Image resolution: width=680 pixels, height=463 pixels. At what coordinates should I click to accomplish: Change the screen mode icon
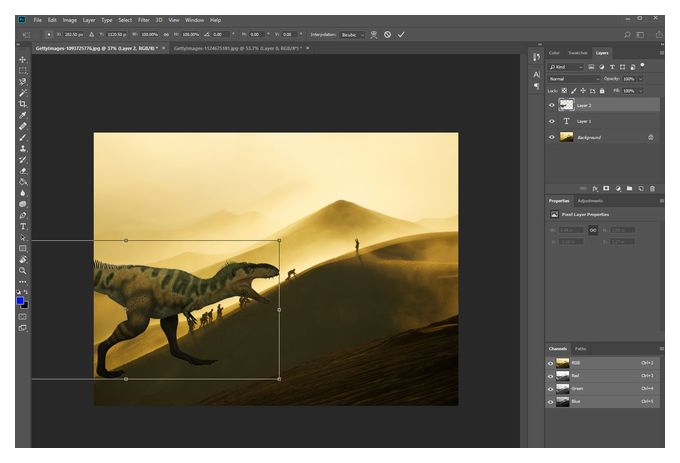click(x=23, y=328)
